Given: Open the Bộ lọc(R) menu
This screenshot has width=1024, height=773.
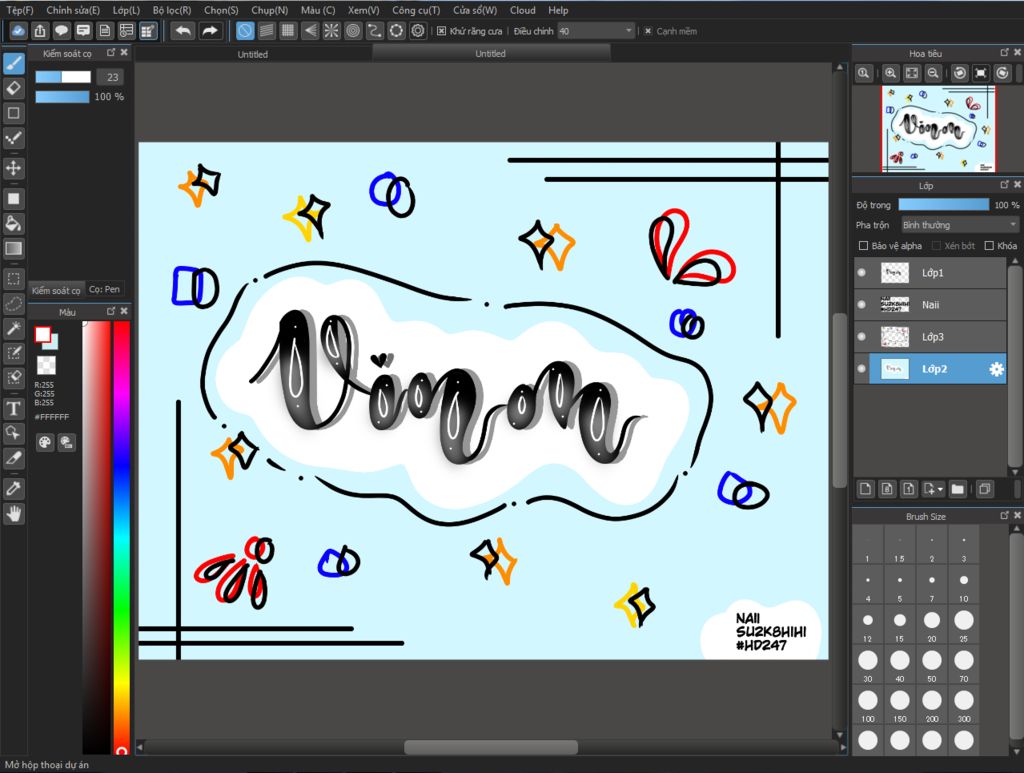Looking at the screenshot, I should click(171, 10).
